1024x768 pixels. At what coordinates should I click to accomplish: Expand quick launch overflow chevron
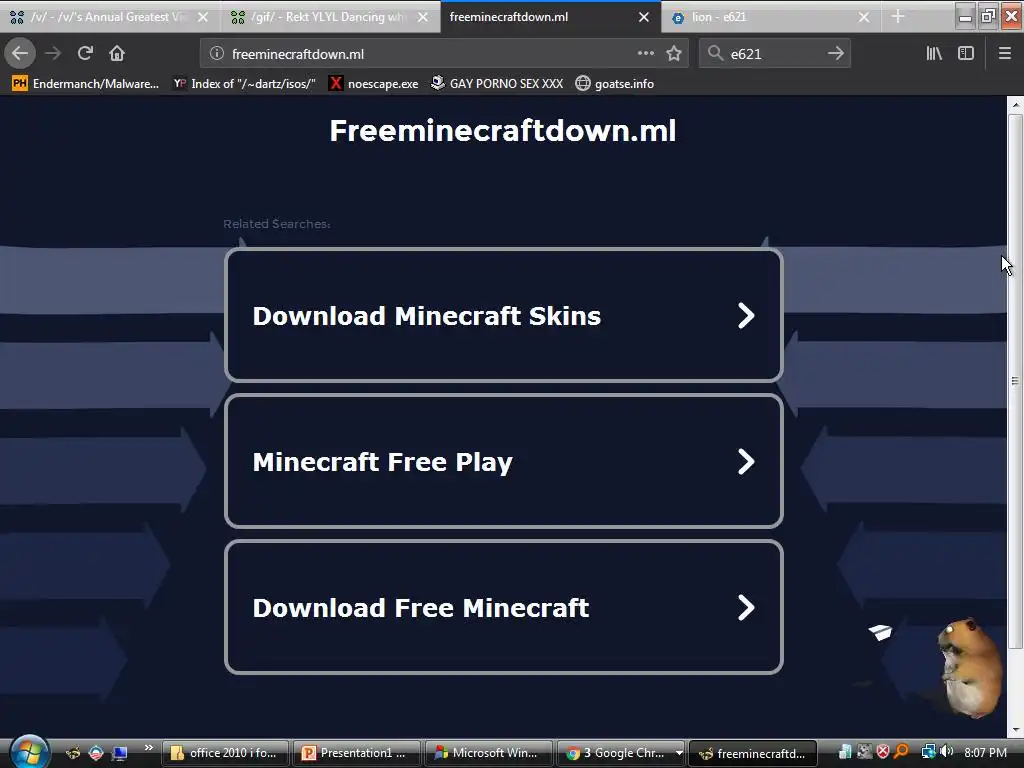pyautogui.click(x=149, y=748)
